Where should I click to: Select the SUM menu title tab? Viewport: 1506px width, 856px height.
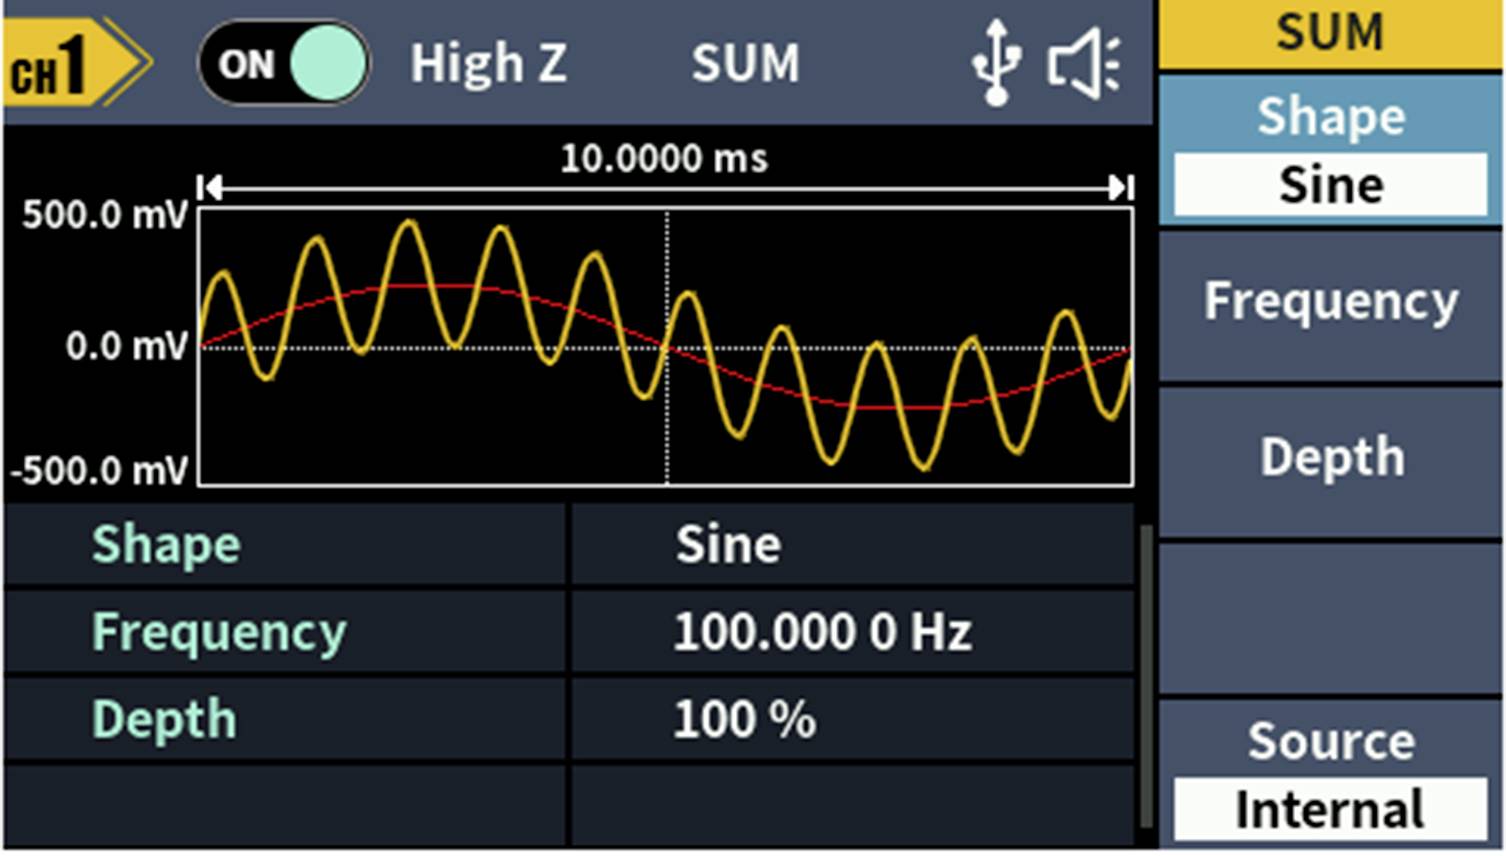[x=1330, y=32]
